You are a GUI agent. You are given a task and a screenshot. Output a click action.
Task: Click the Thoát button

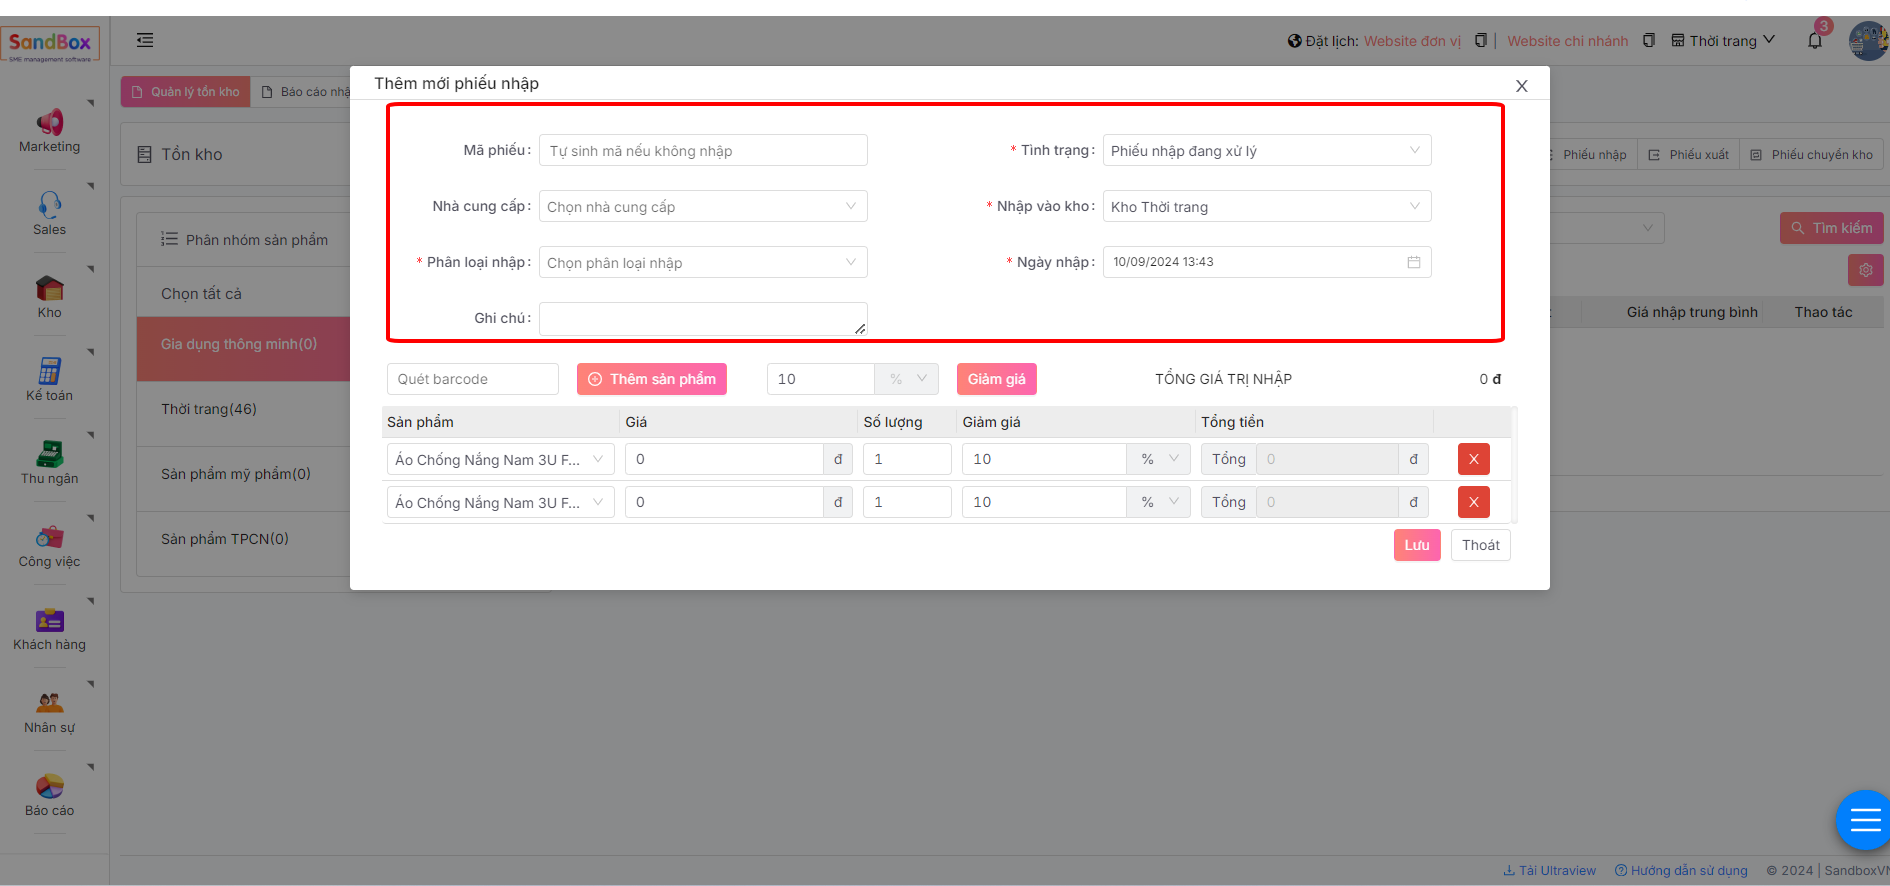tap(1480, 545)
